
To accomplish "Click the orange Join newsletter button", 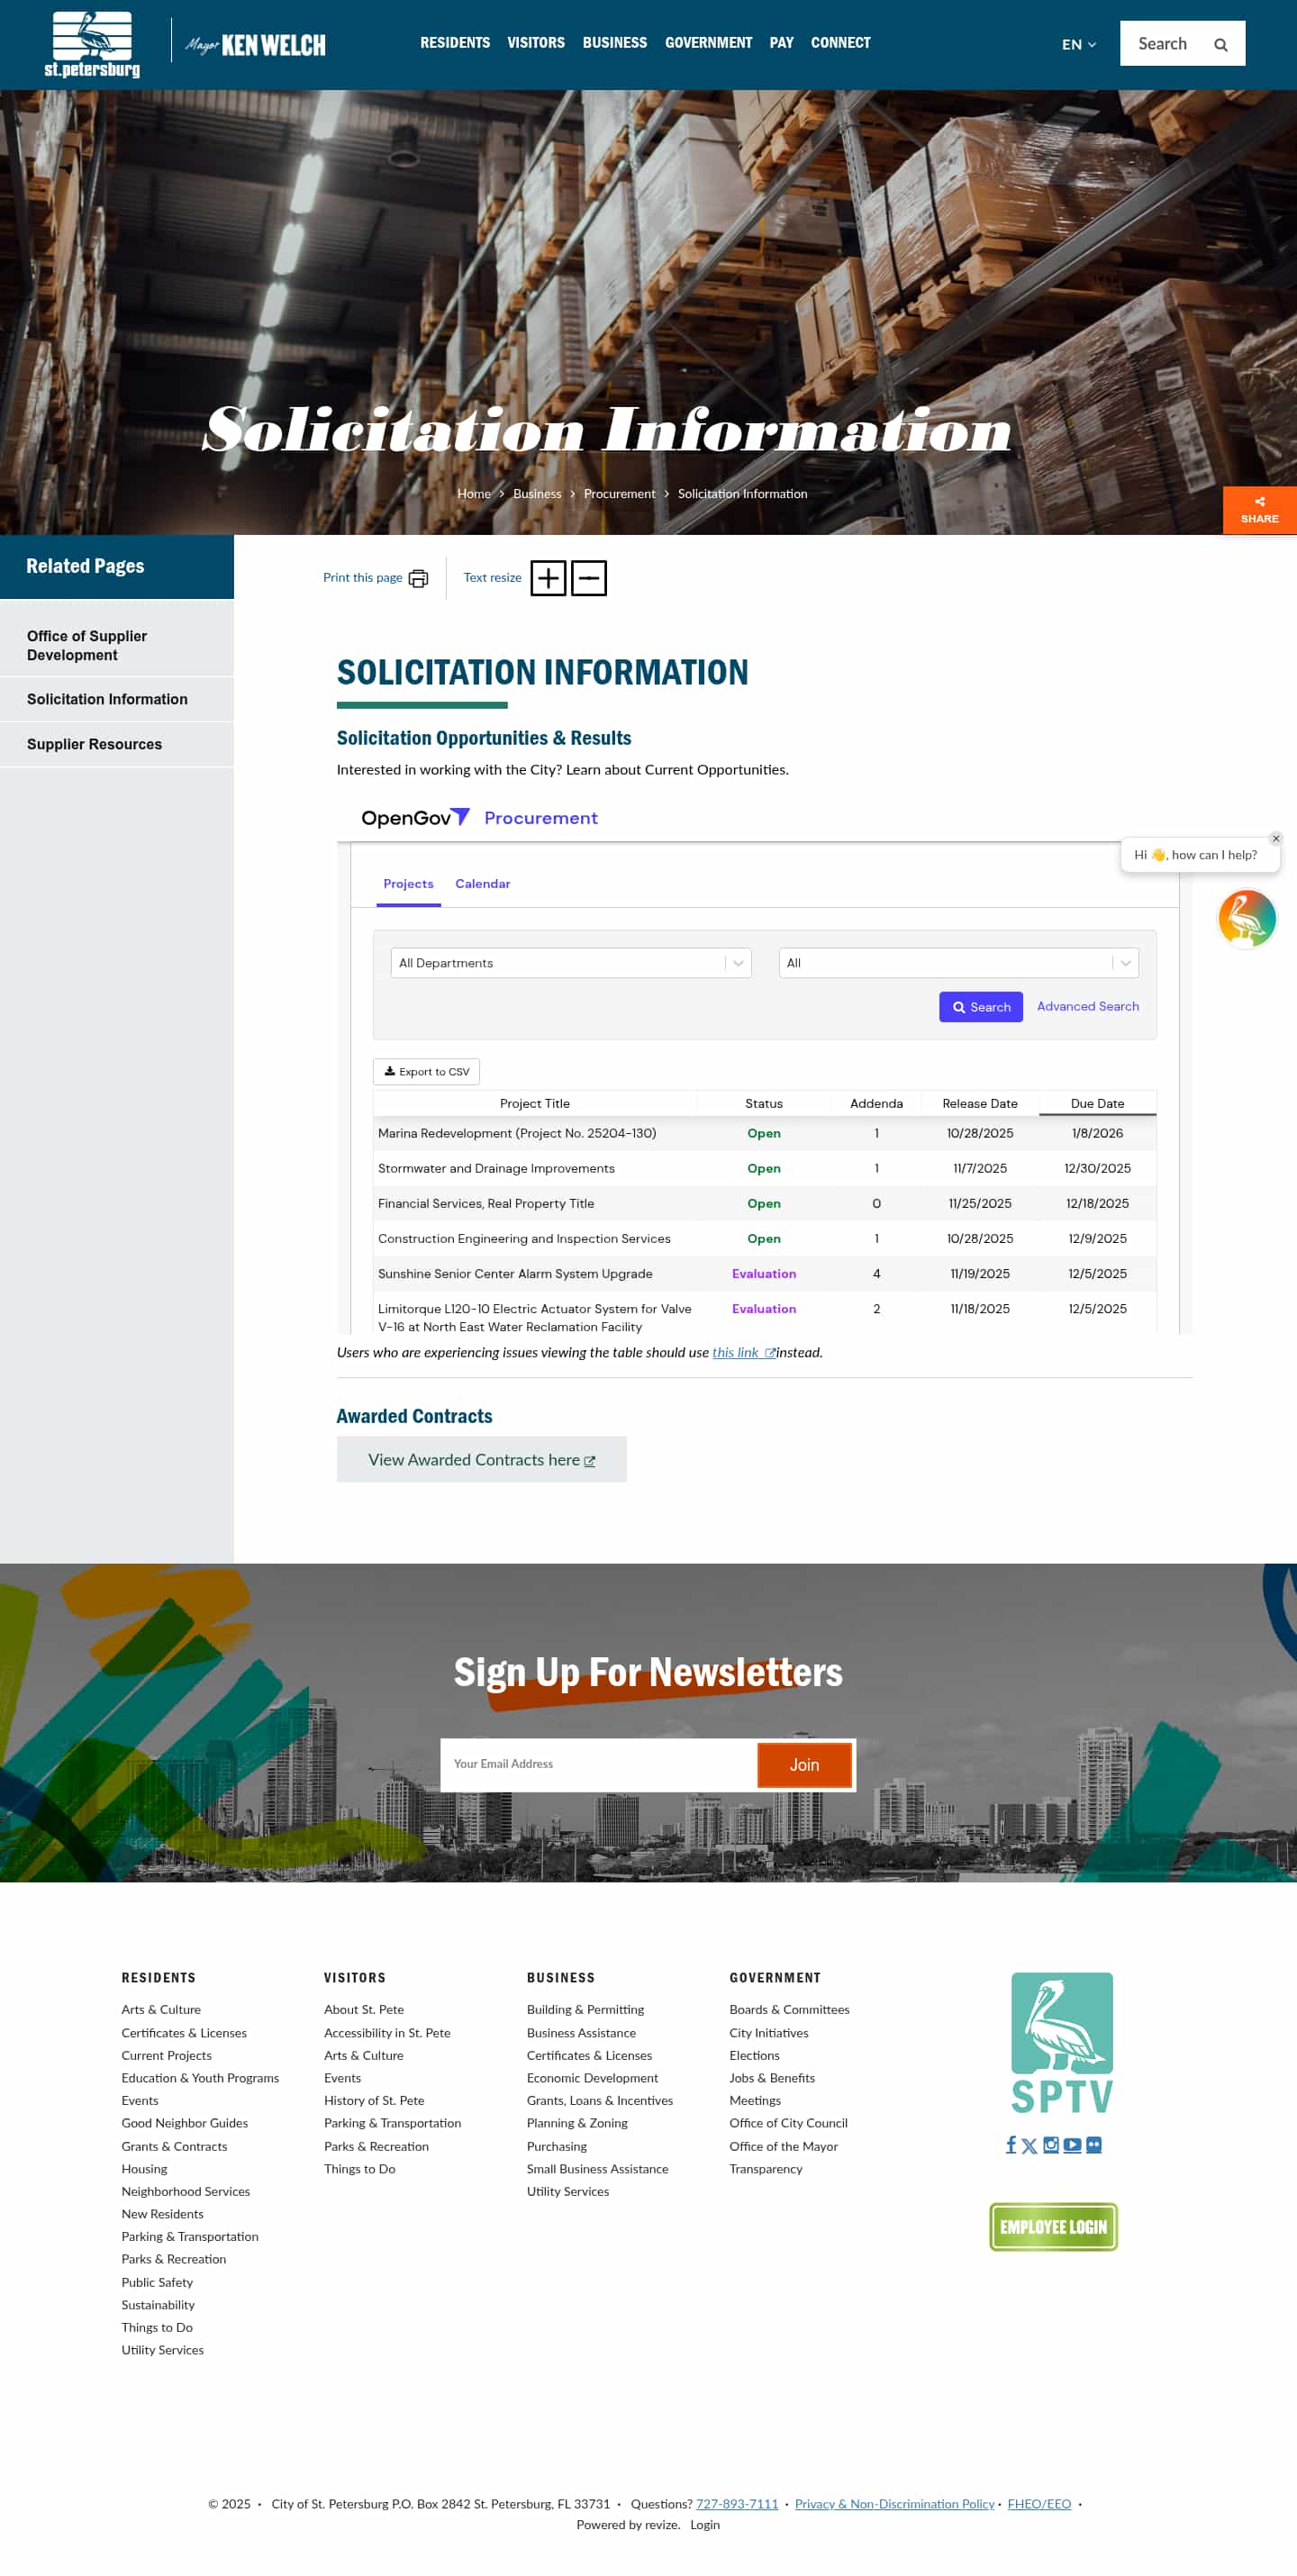I will coord(804,1765).
